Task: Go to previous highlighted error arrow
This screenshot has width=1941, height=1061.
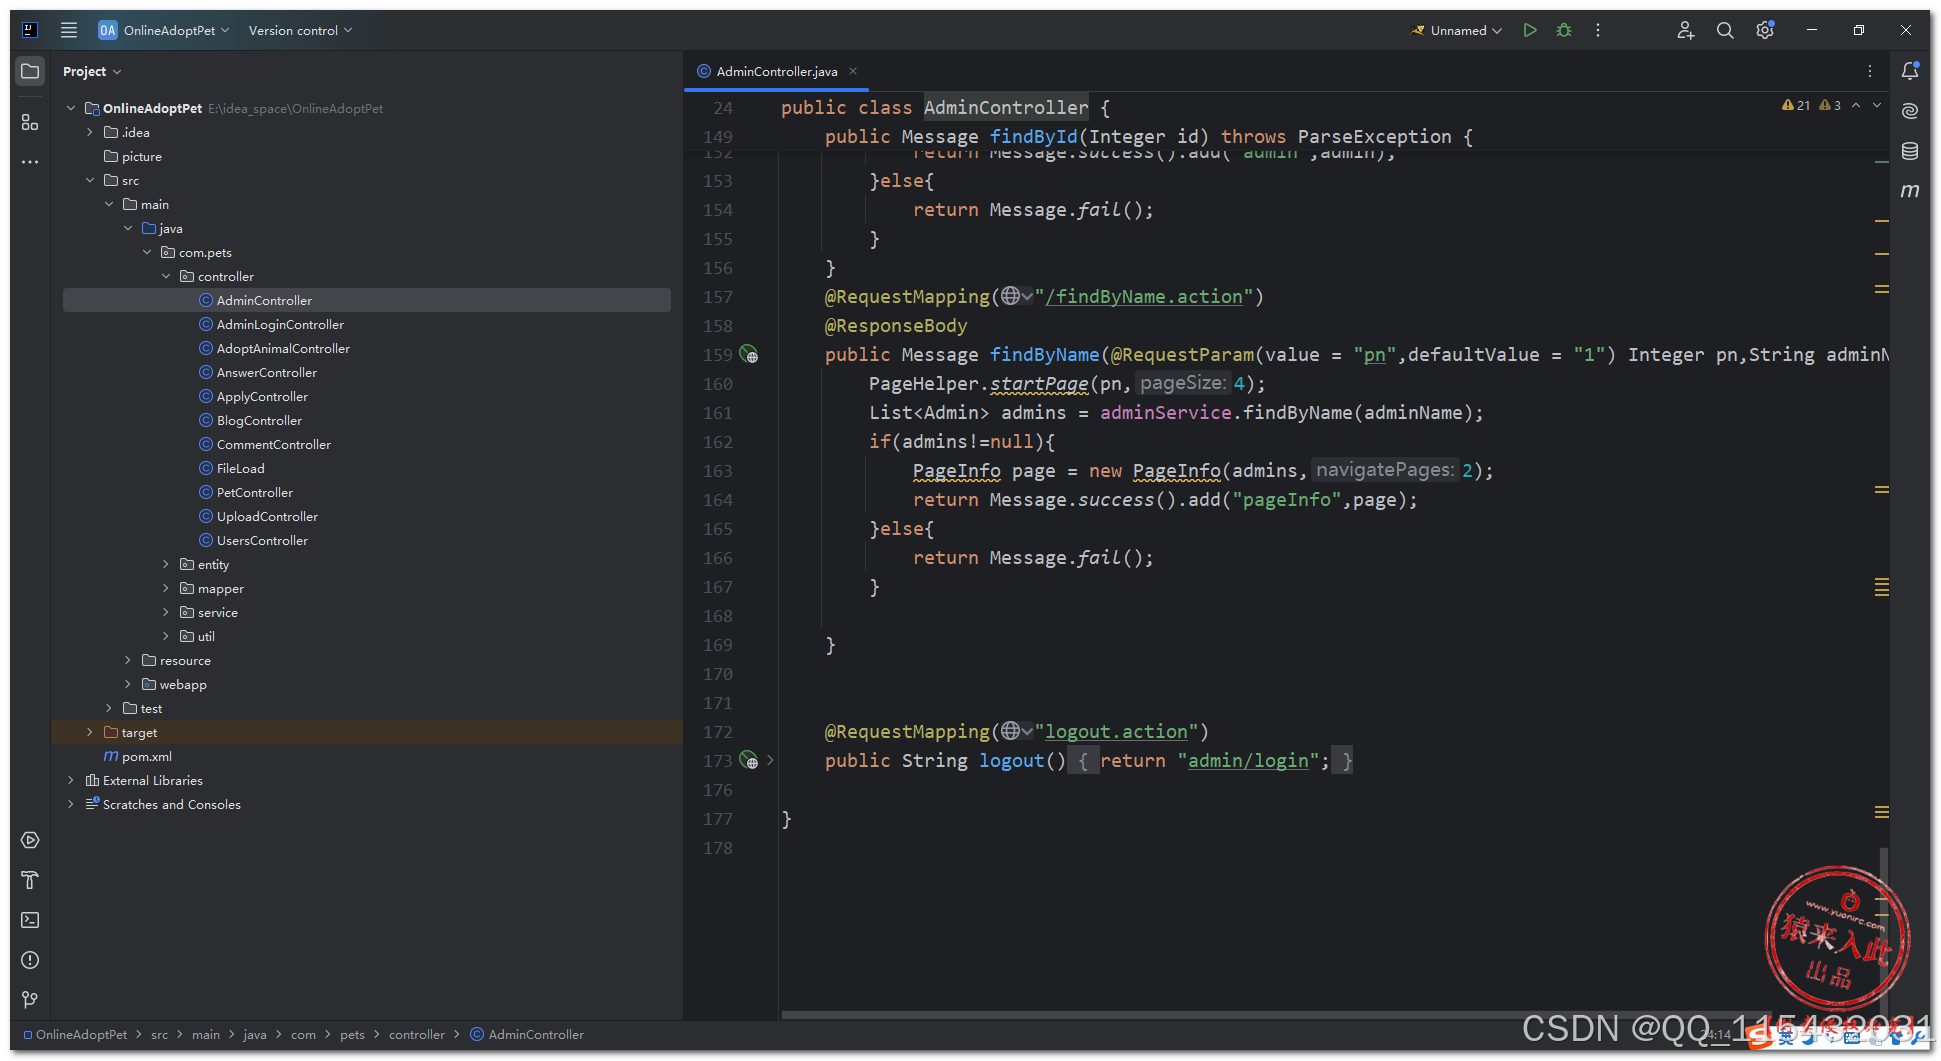Action: click(1856, 105)
